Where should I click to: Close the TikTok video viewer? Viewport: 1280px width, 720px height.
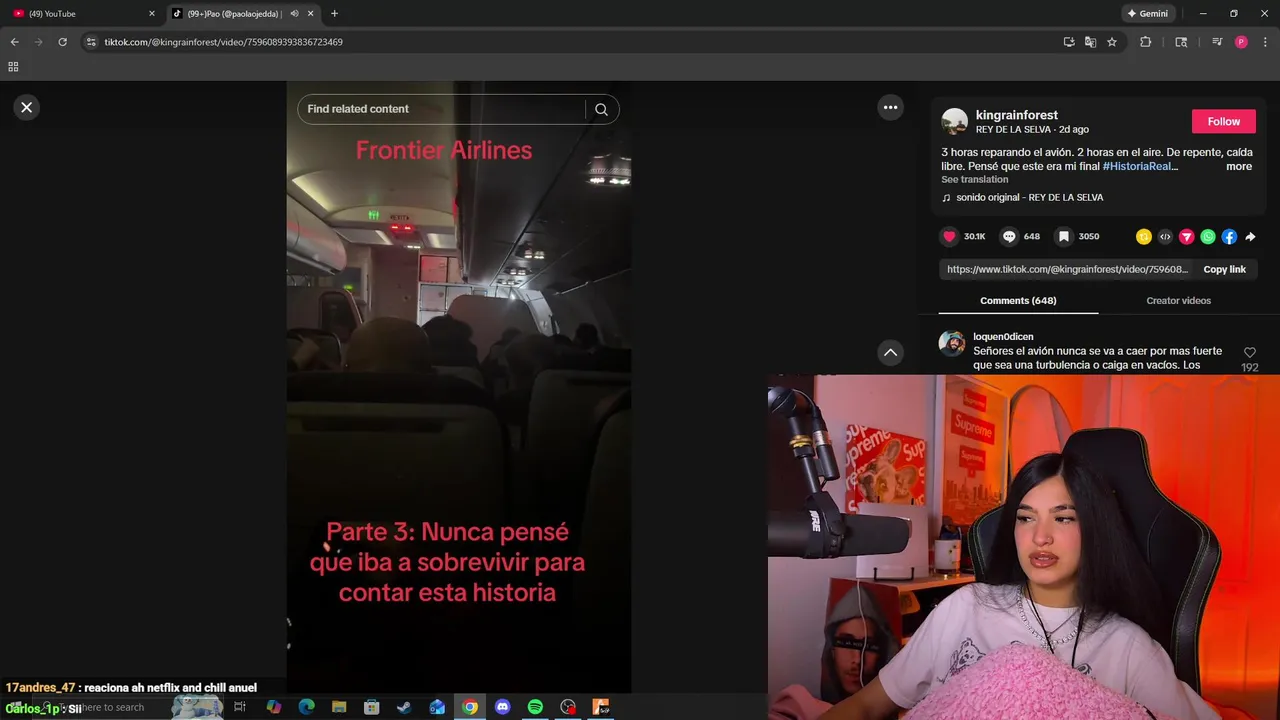pos(27,107)
